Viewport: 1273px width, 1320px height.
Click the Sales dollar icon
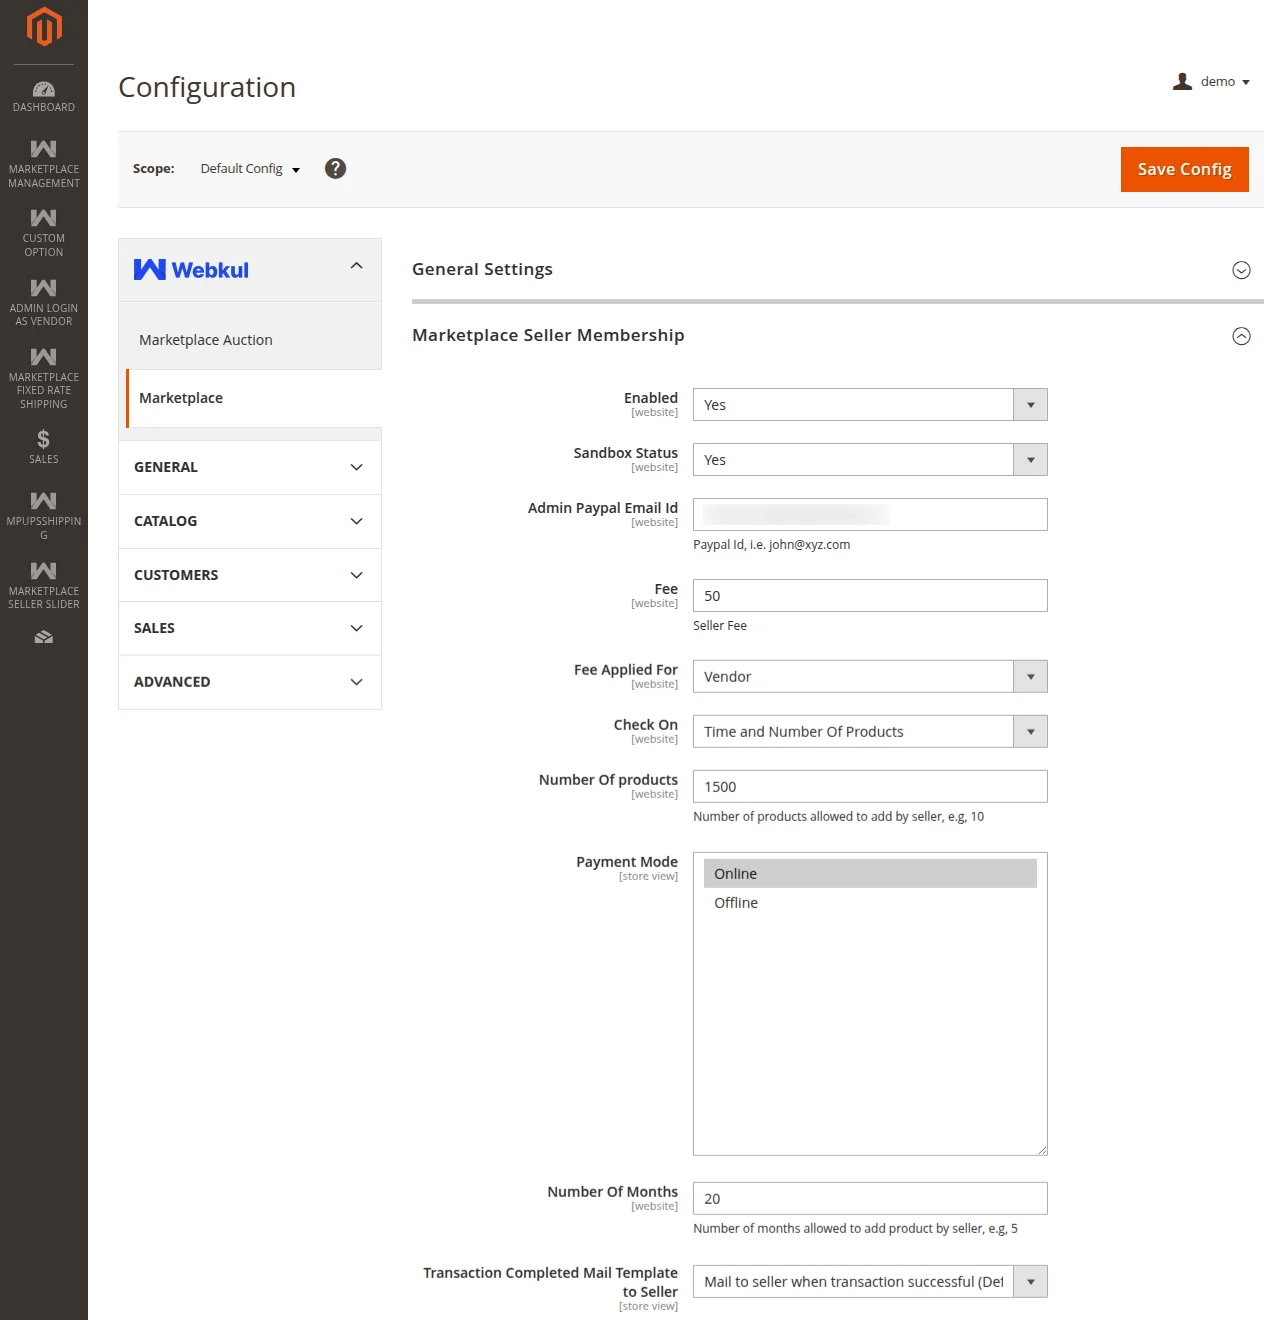pyautogui.click(x=43, y=447)
